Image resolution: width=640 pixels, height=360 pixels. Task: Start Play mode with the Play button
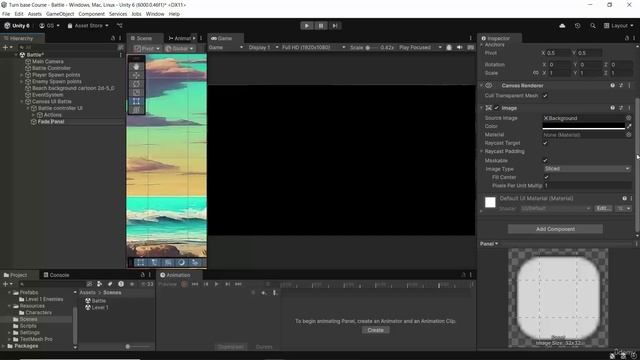click(307, 26)
